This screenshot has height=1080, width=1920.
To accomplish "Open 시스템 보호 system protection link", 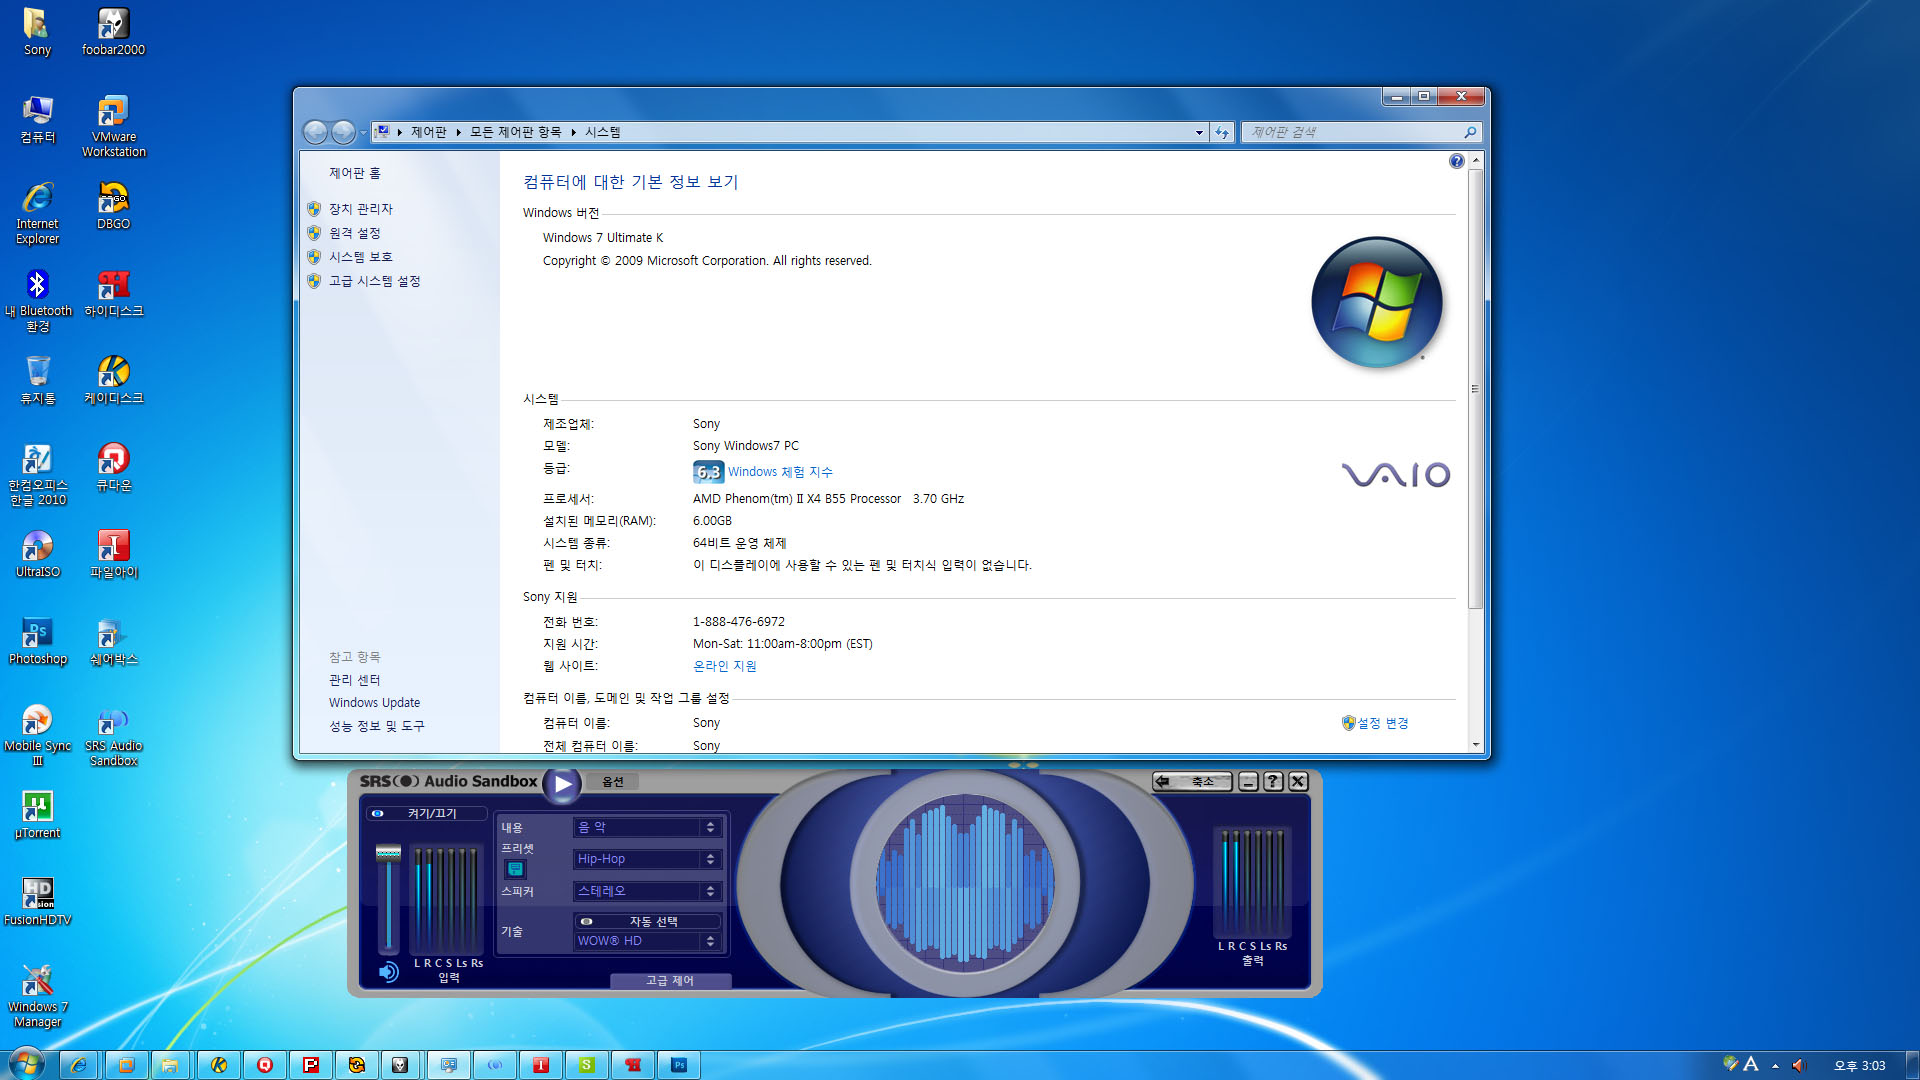I will (x=361, y=257).
